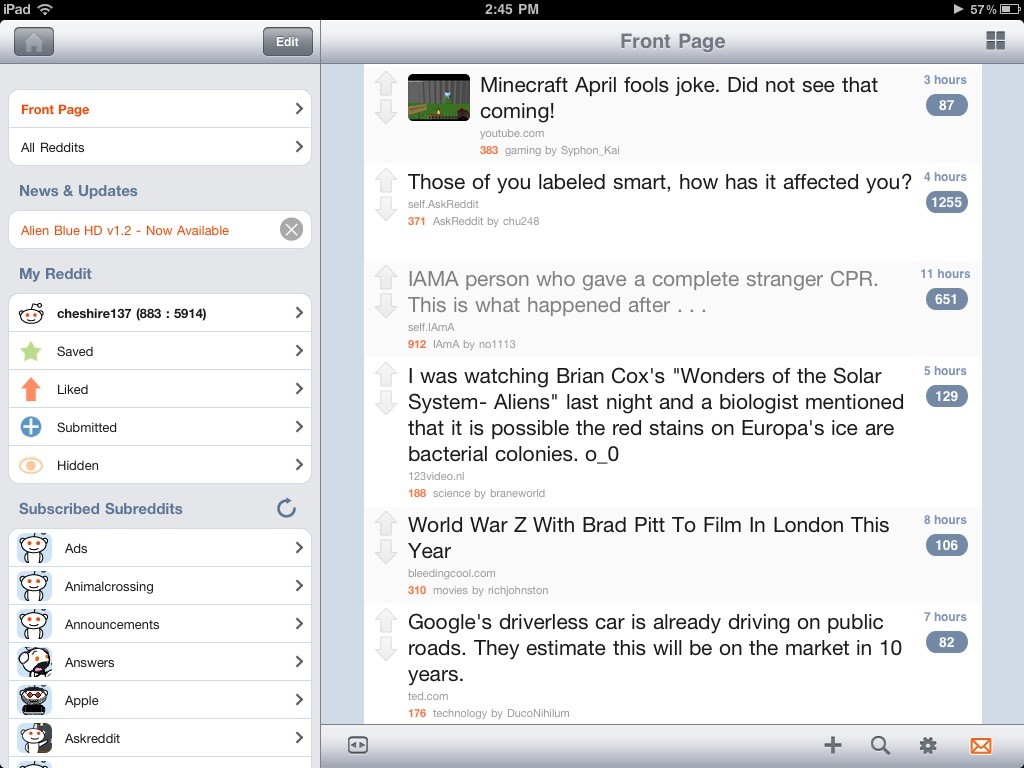This screenshot has height=768, width=1024.
Task: Tap the cheshire137 reddit alien avatar
Action: tap(31, 313)
